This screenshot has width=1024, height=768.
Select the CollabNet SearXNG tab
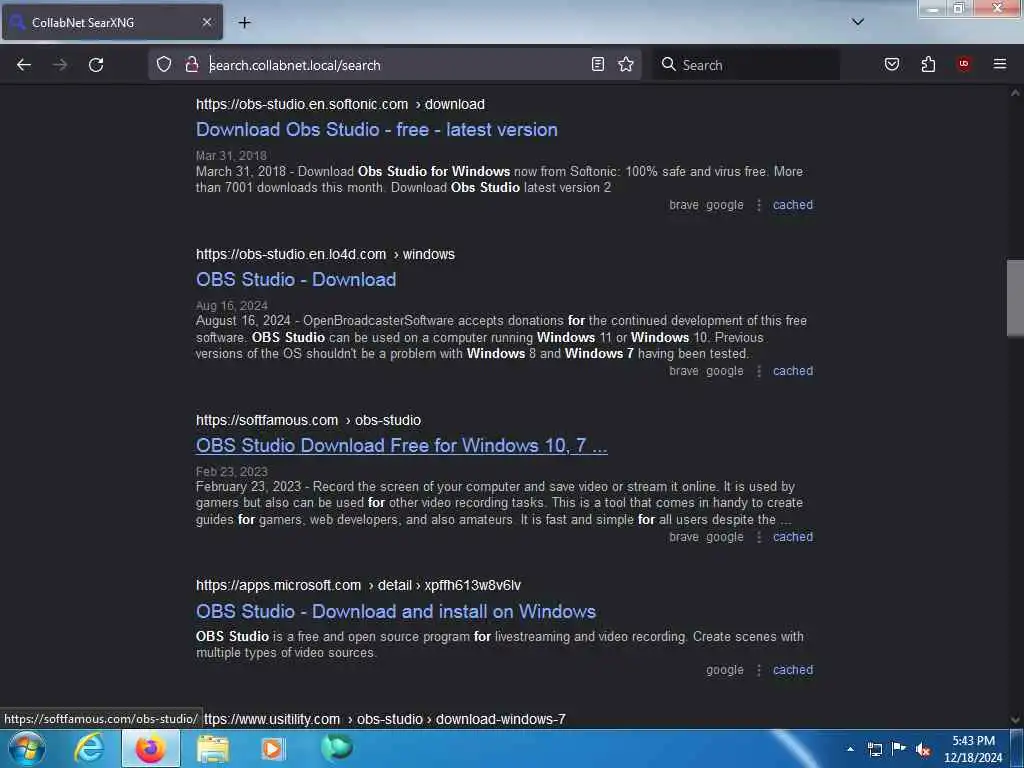tap(112, 22)
